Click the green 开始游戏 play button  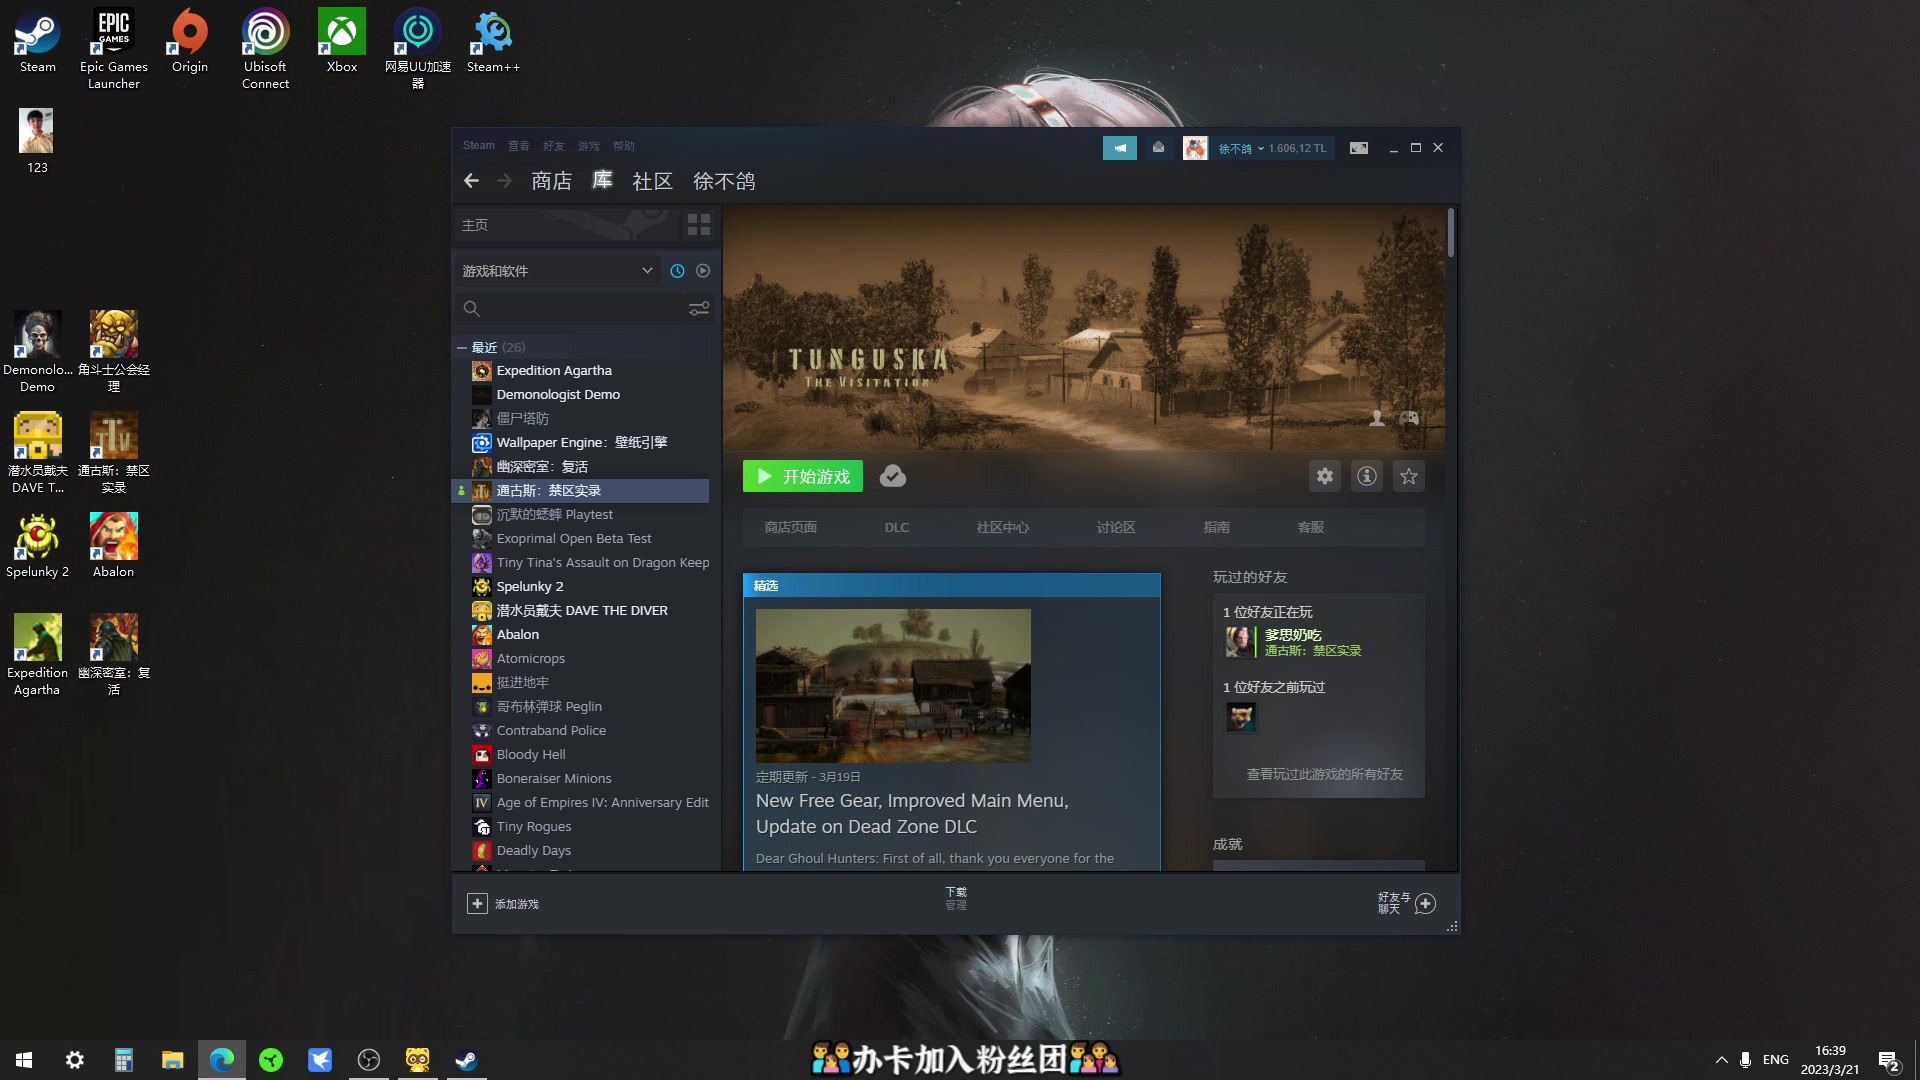[803, 476]
